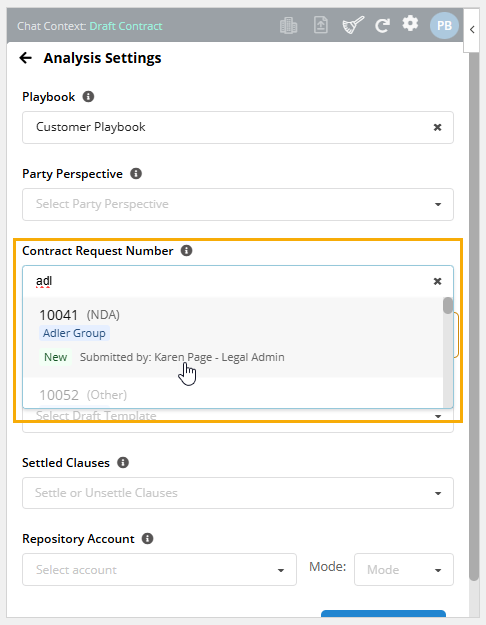Open the settings gear icon
This screenshot has width=486, height=625.
(x=410, y=24)
